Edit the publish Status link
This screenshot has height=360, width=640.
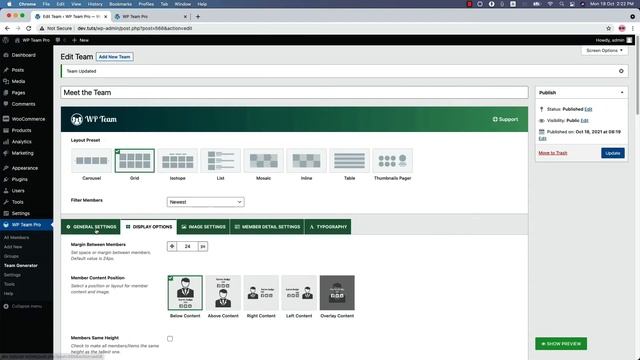pos(588,109)
